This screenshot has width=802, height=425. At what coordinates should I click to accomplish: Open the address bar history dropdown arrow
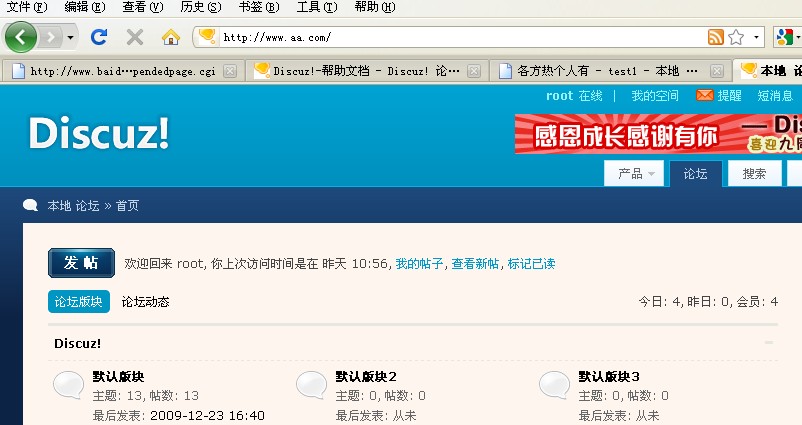coord(756,37)
